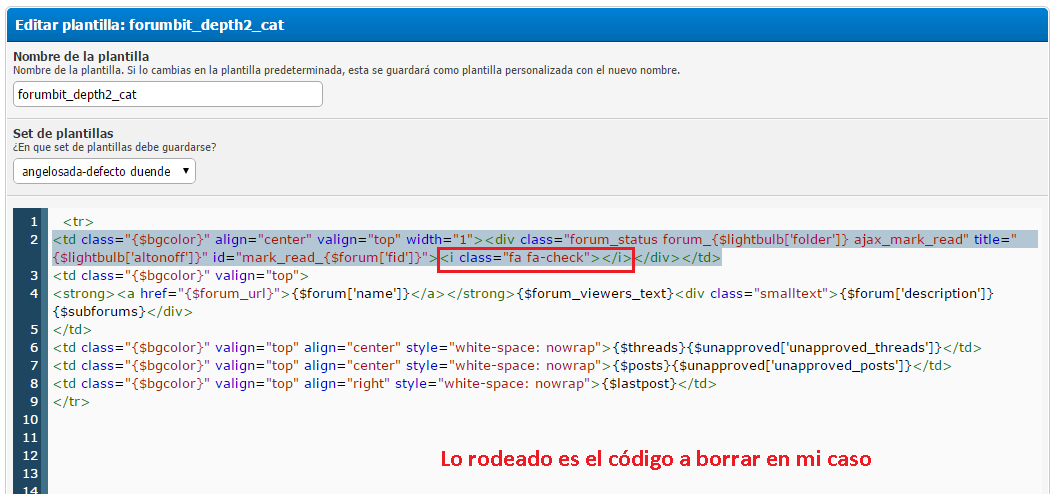Screen dimensions: 1052x494
Task: Click line number 4 in gutter
Action: point(34,293)
